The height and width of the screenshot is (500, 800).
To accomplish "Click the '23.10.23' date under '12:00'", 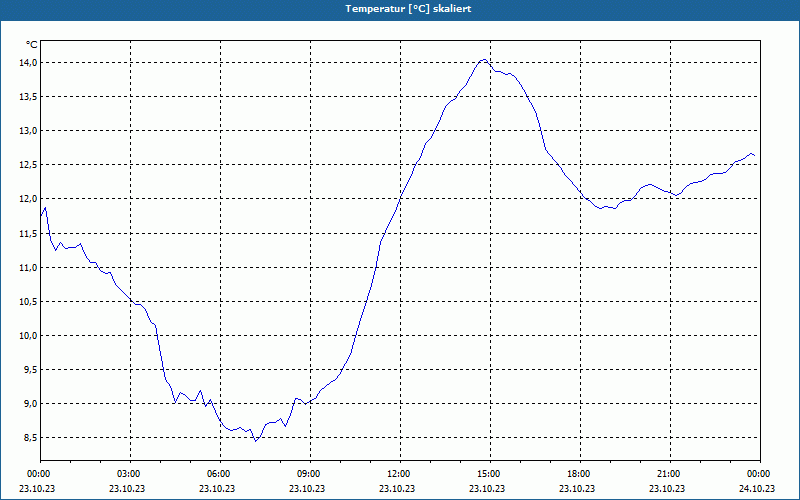I will tap(397, 488).
